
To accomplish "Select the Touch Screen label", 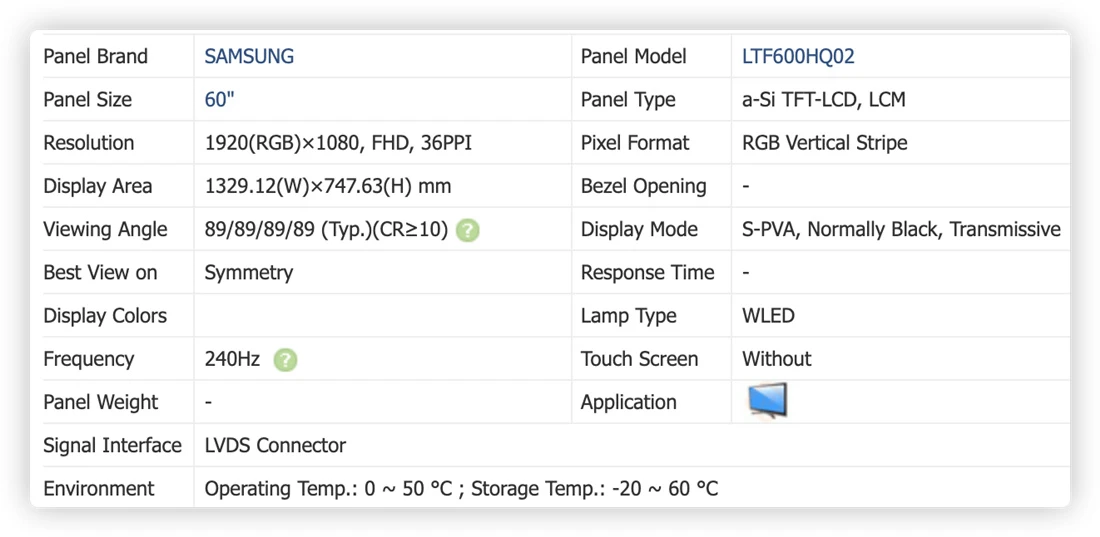I will 639,359.
